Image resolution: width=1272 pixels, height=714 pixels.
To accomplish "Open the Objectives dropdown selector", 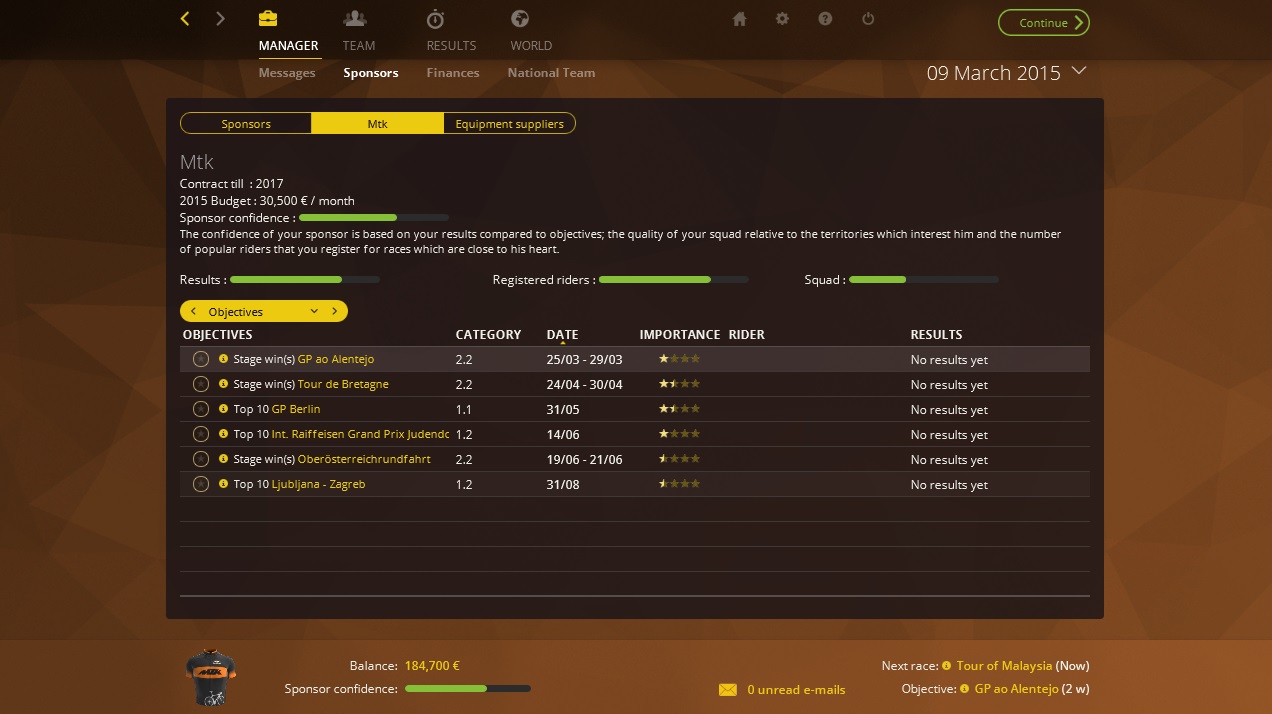I will (314, 312).
